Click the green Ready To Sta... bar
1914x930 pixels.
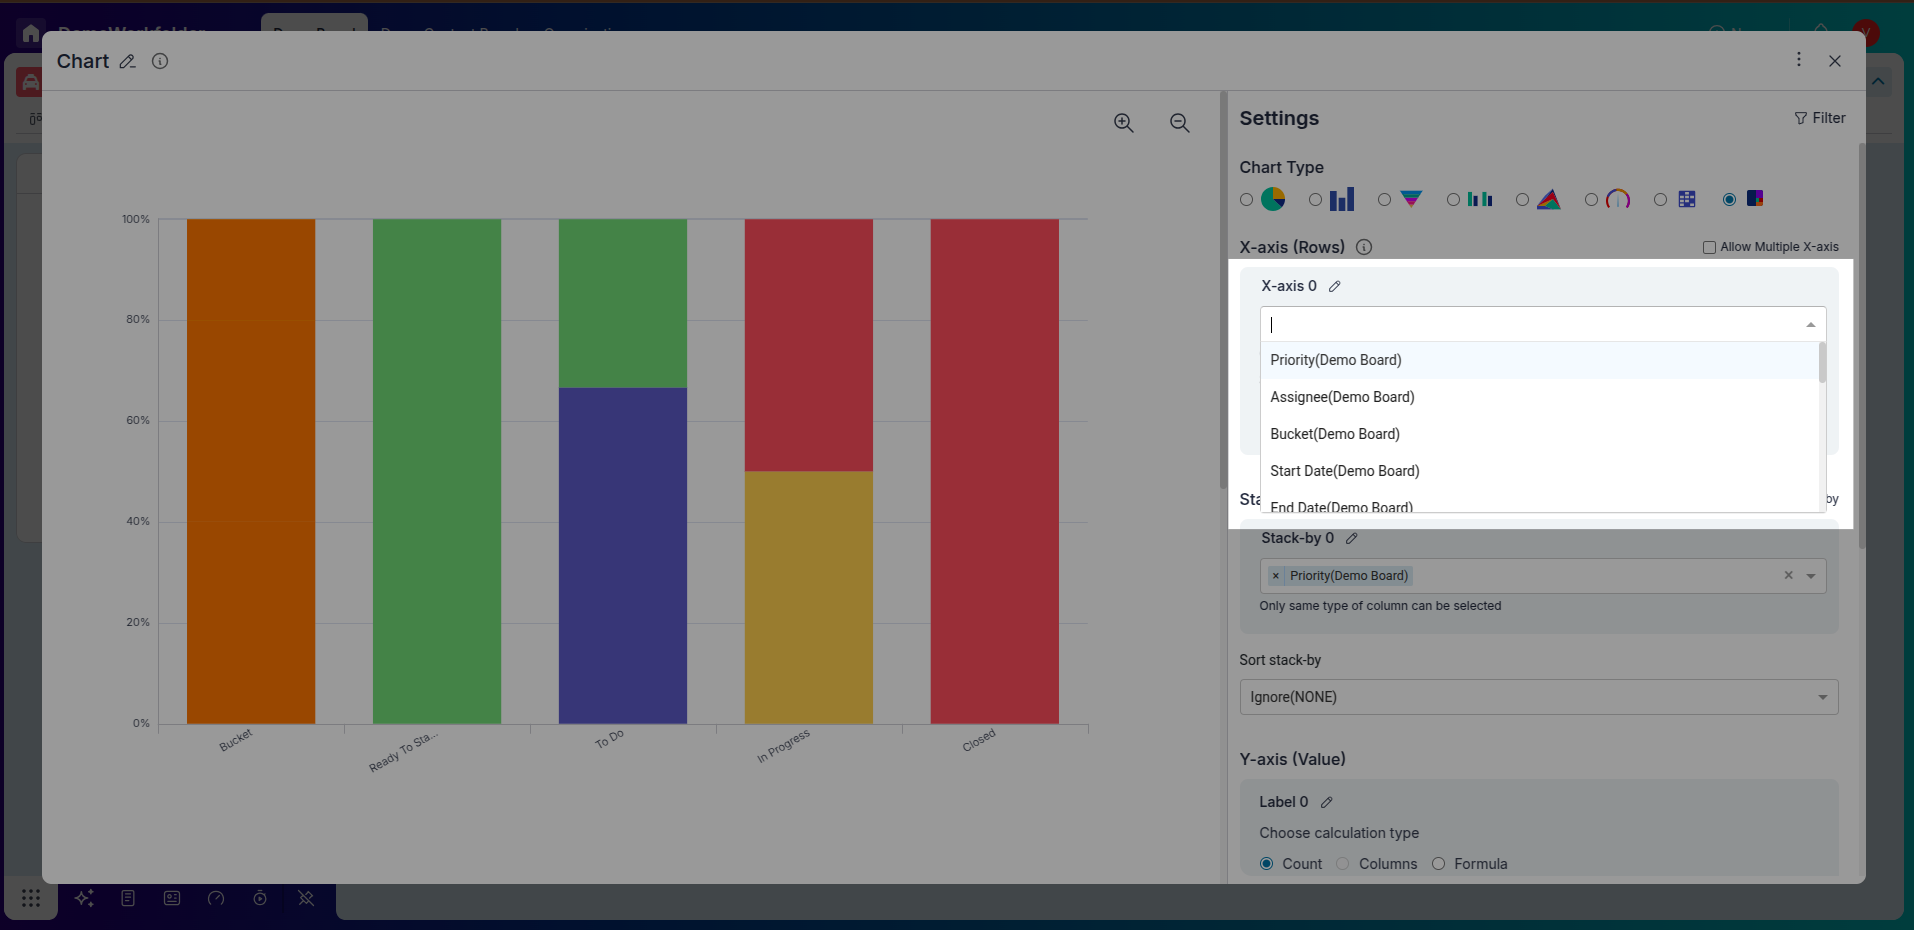point(437,471)
